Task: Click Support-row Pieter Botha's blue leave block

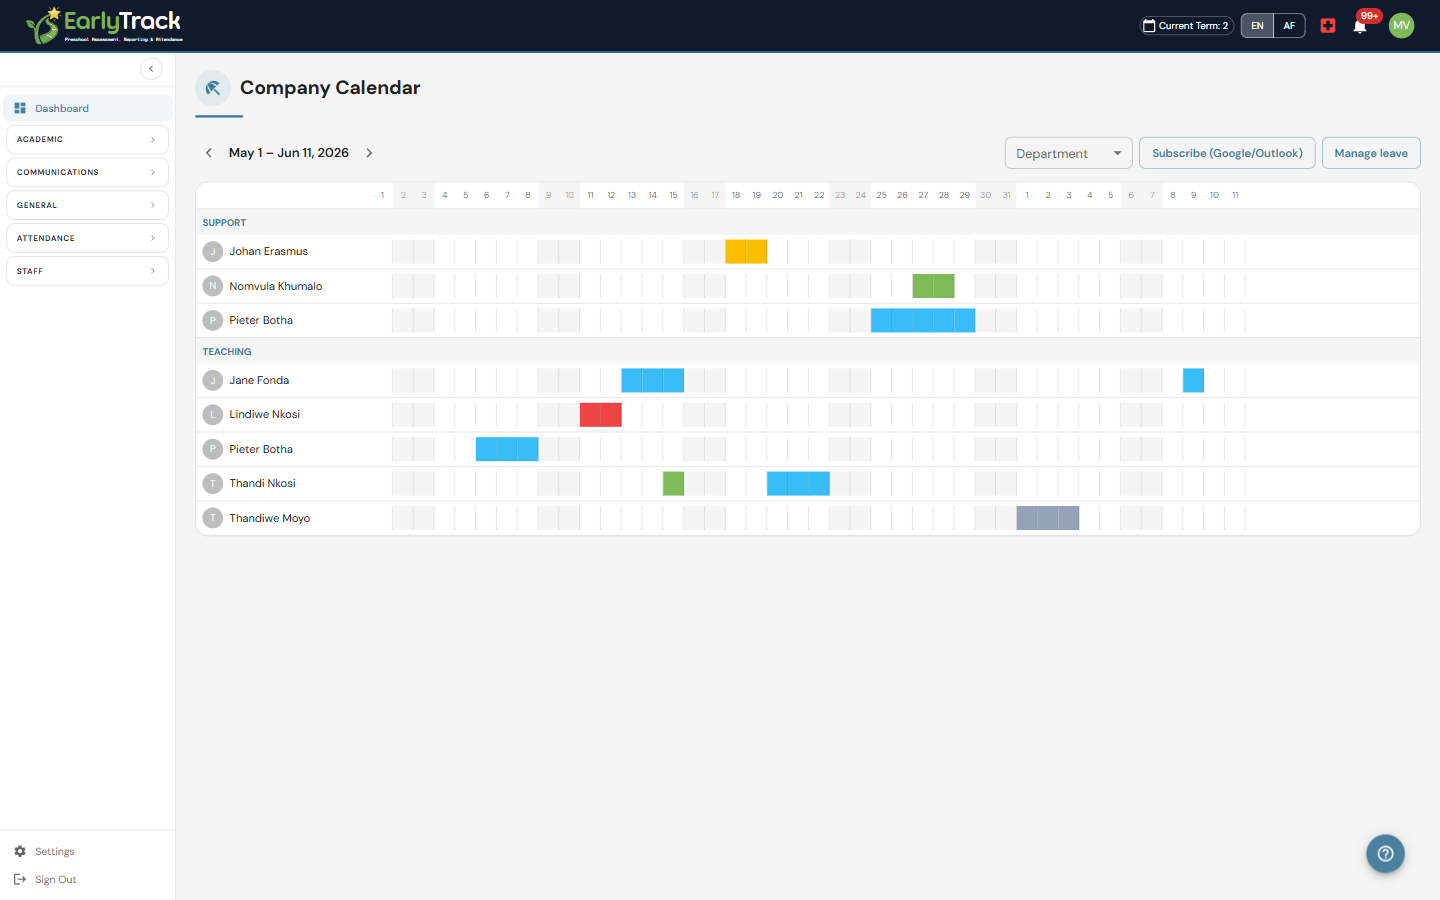Action: (x=923, y=320)
